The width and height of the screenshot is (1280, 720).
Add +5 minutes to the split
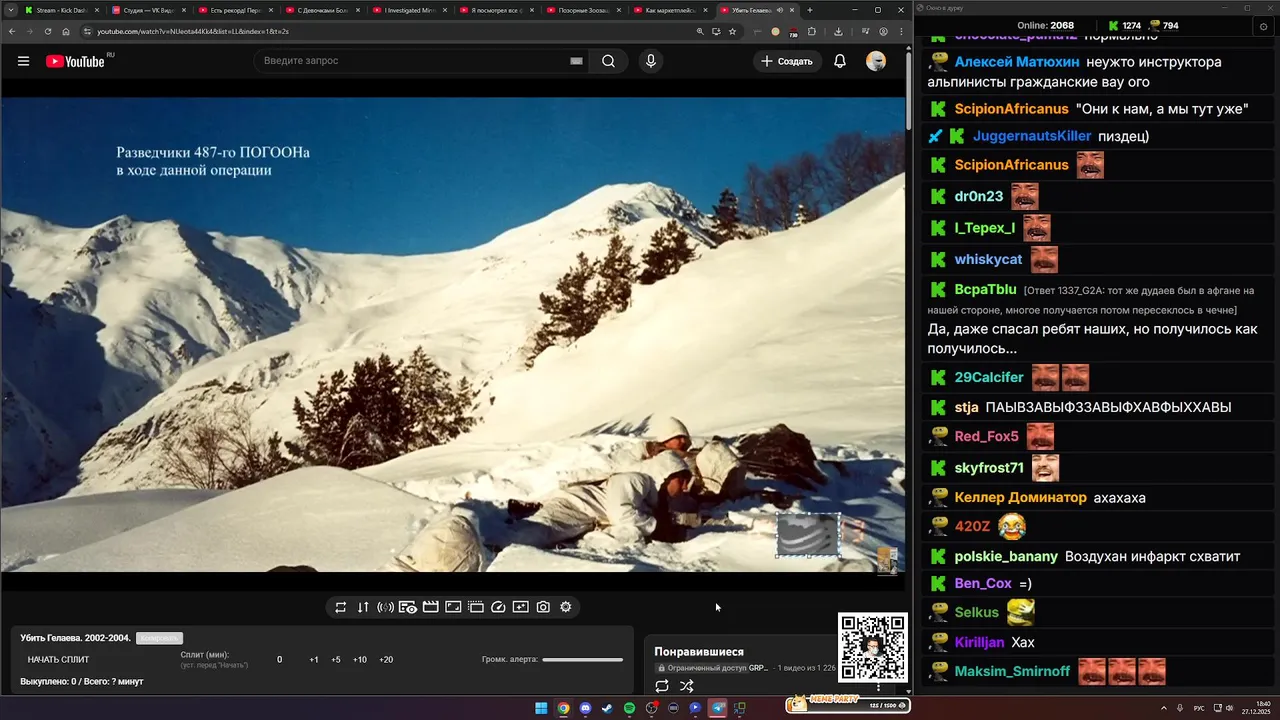tap(336, 660)
